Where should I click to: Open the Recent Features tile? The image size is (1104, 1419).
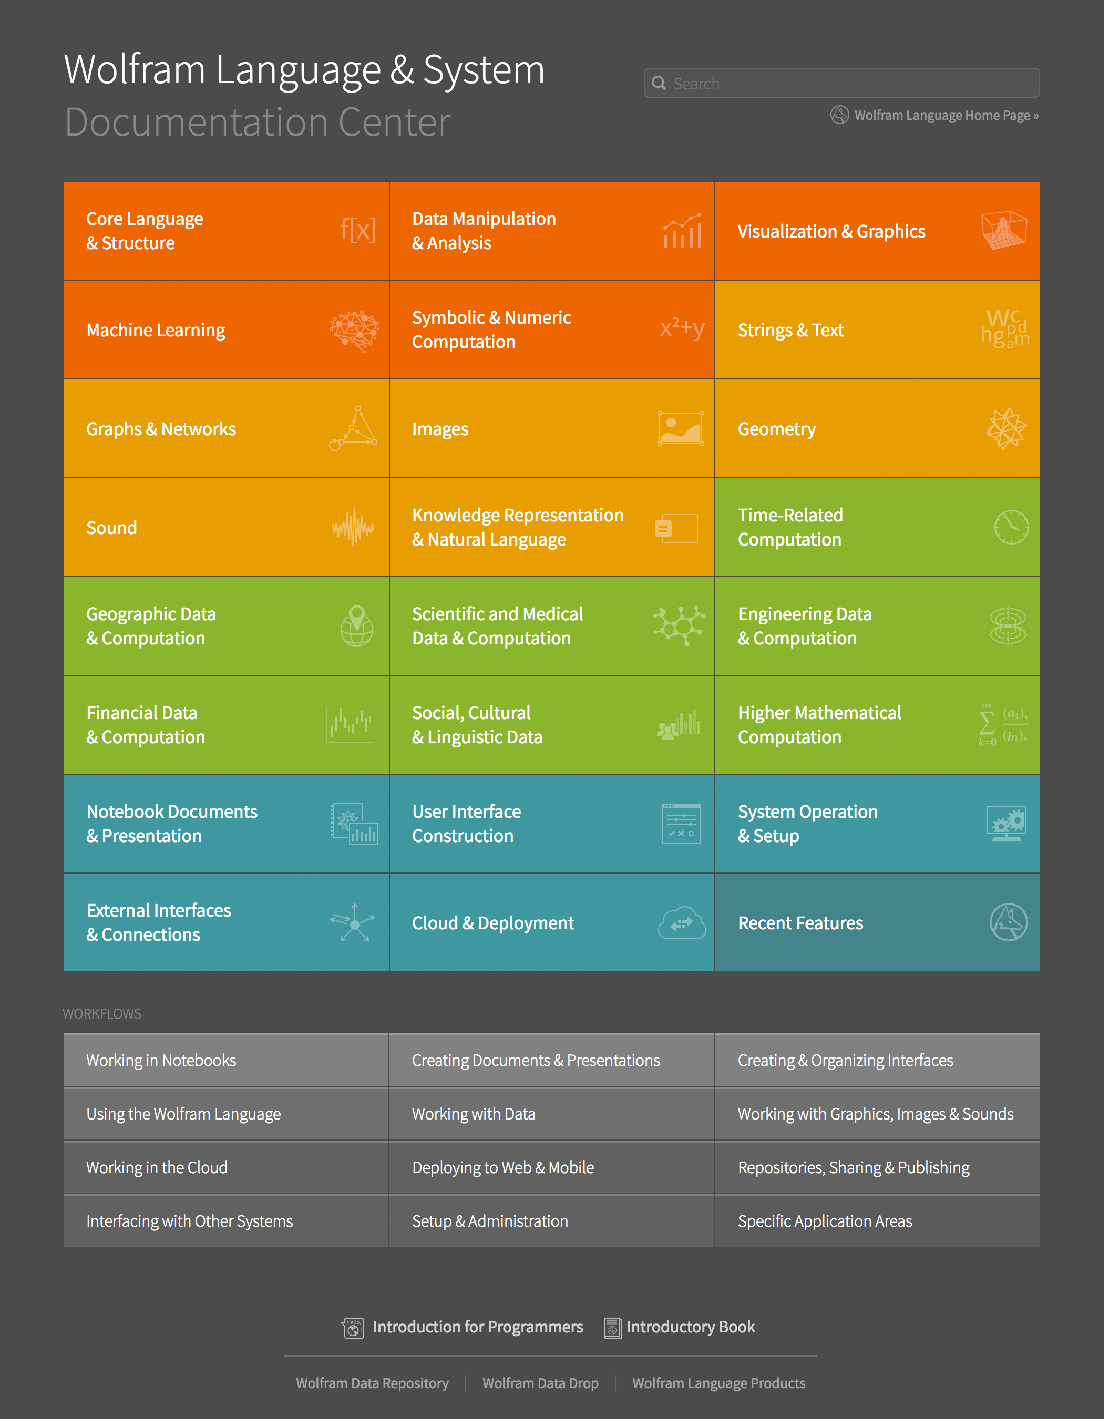tap(877, 923)
